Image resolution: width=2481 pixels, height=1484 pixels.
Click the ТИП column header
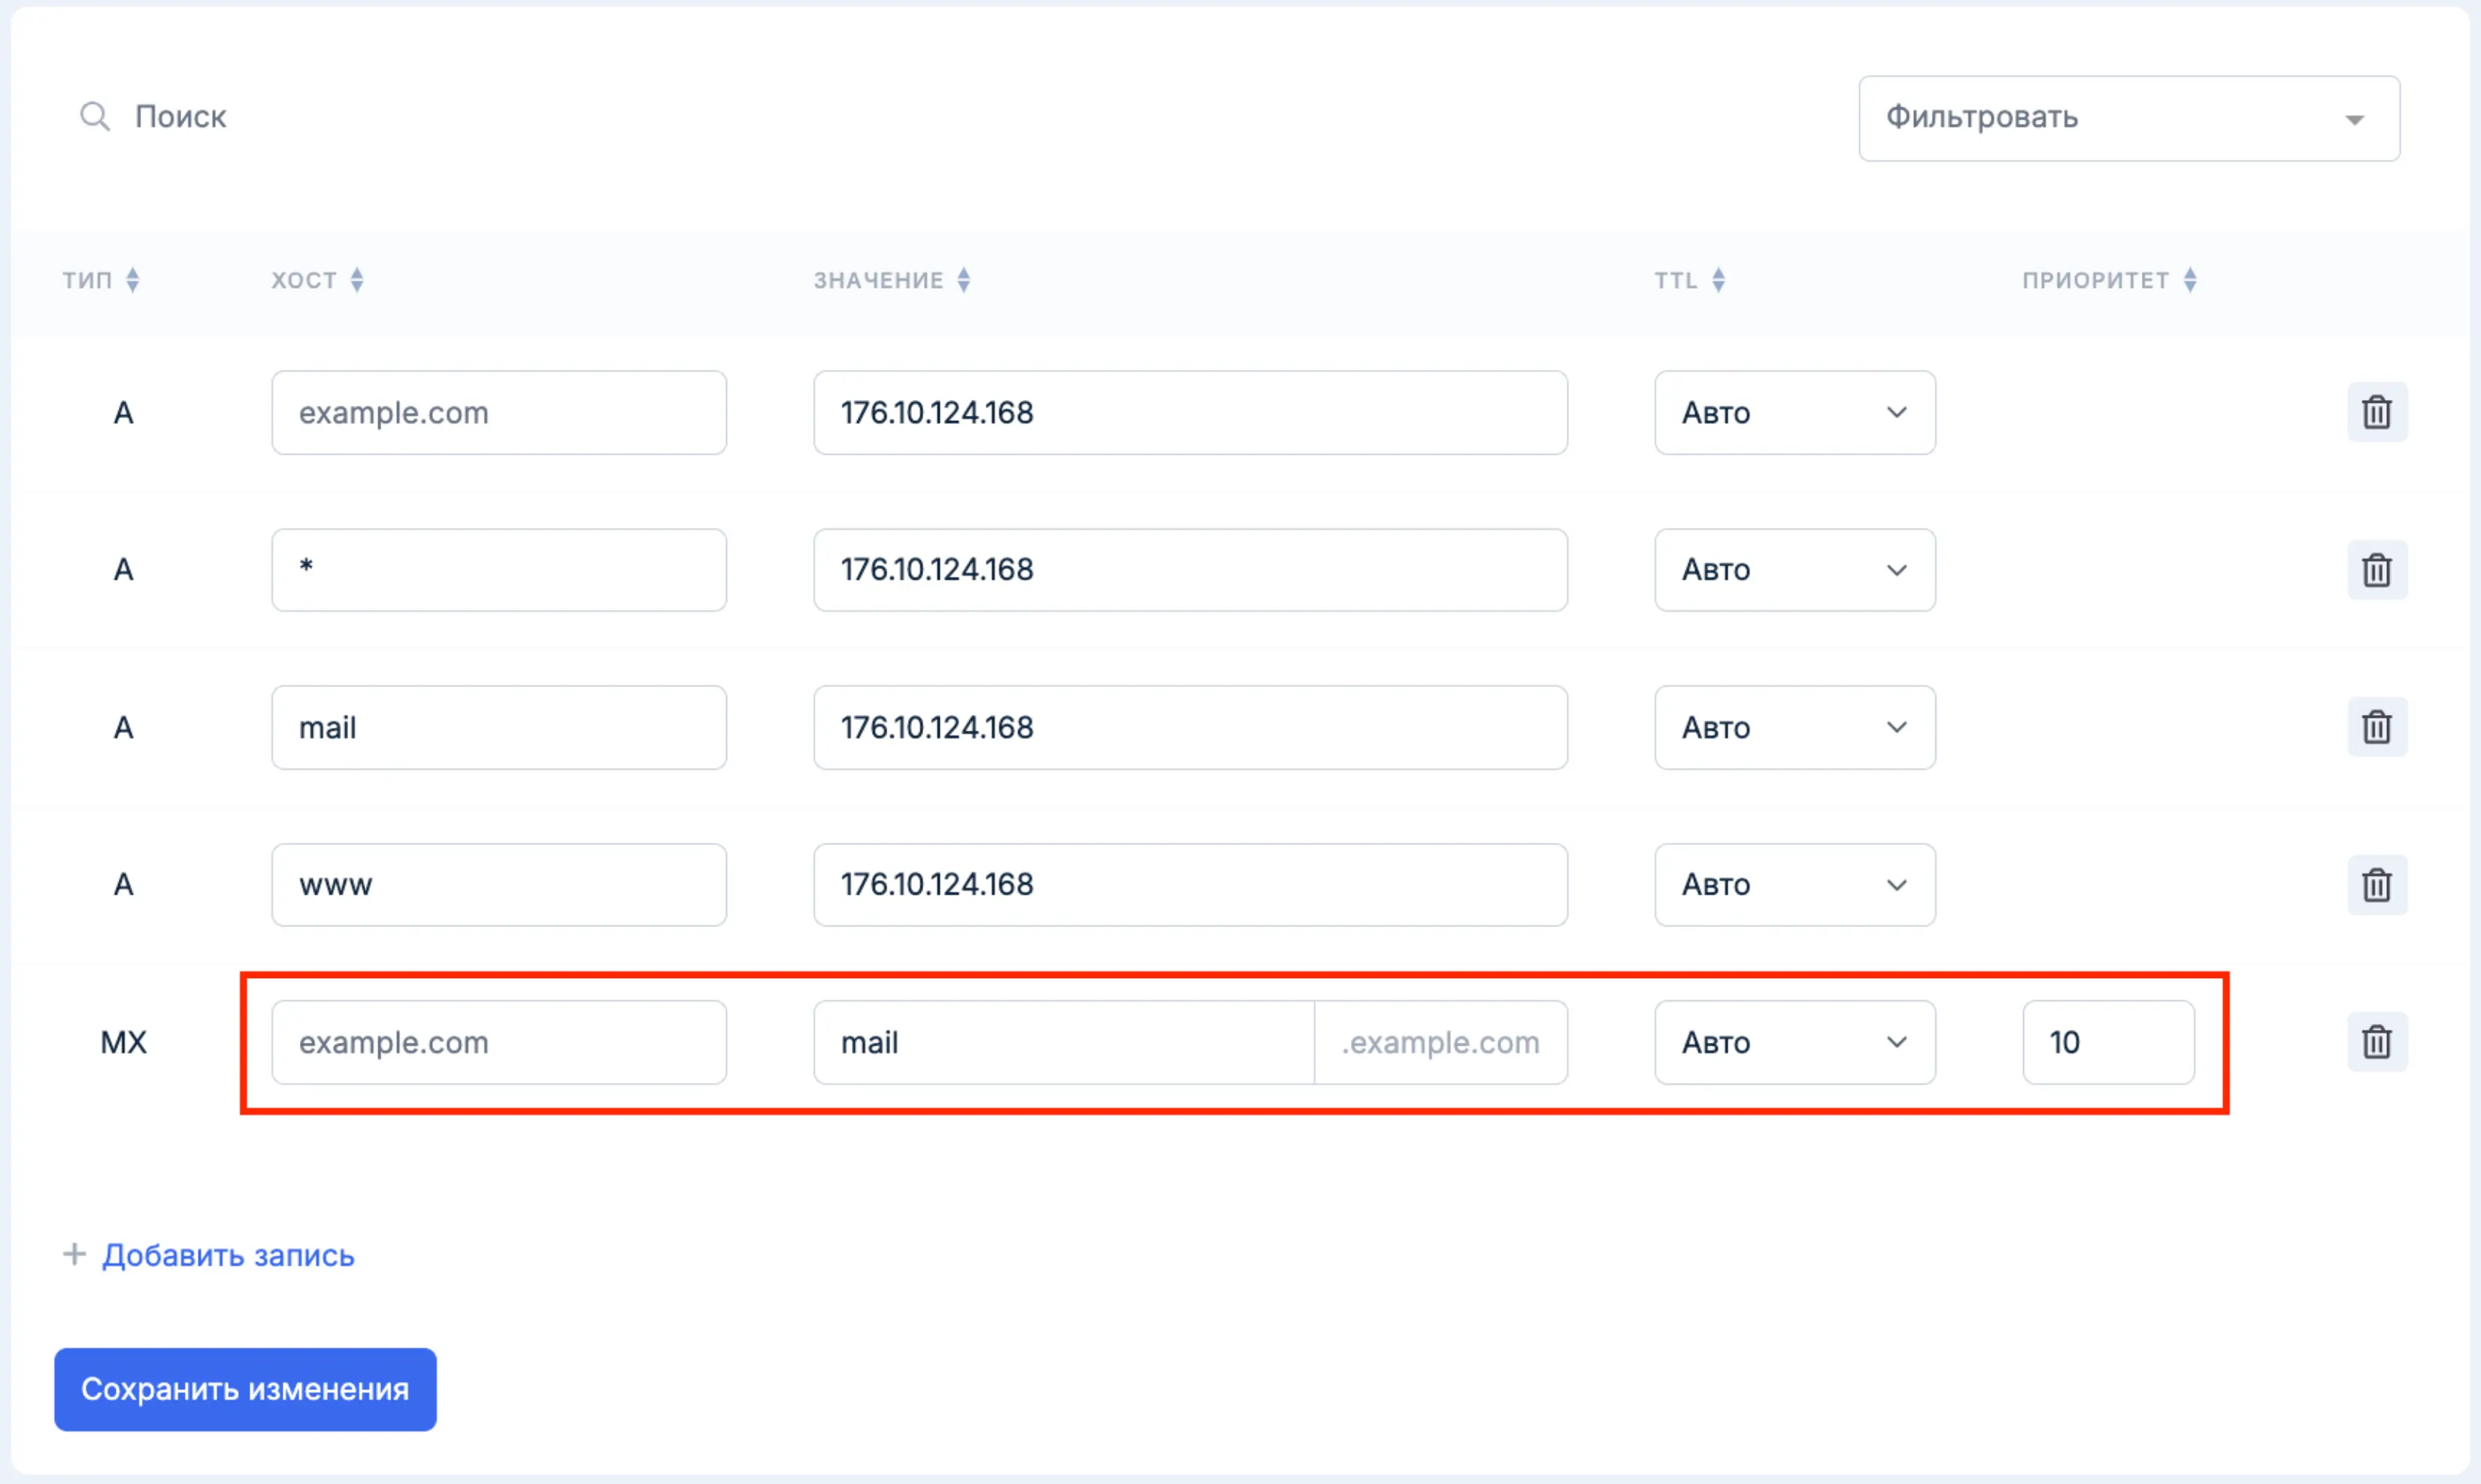[x=87, y=280]
